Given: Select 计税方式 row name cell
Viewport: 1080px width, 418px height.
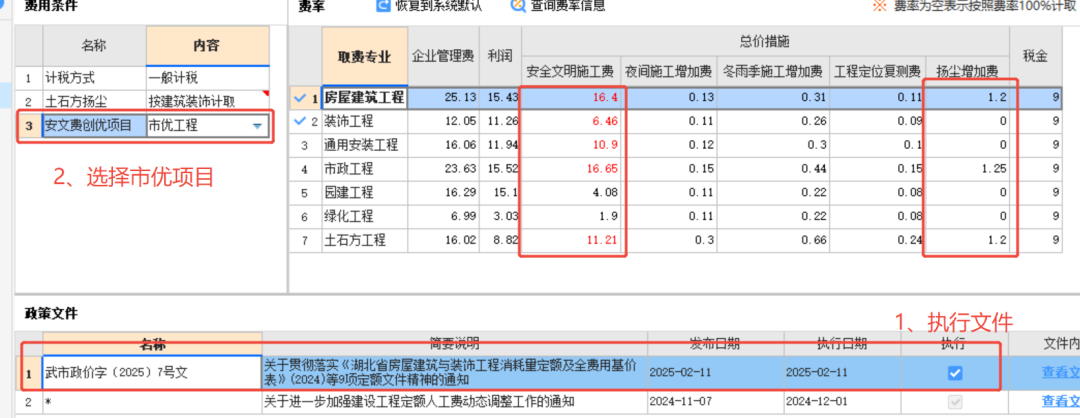Looking at the screenshot, I should [x=94, y=78].
